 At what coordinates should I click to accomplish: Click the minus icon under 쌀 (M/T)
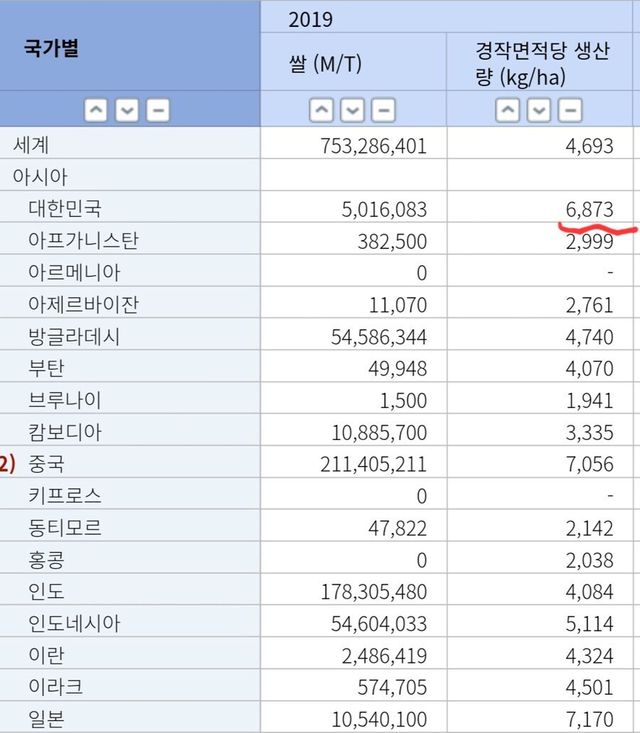(384, 110)
